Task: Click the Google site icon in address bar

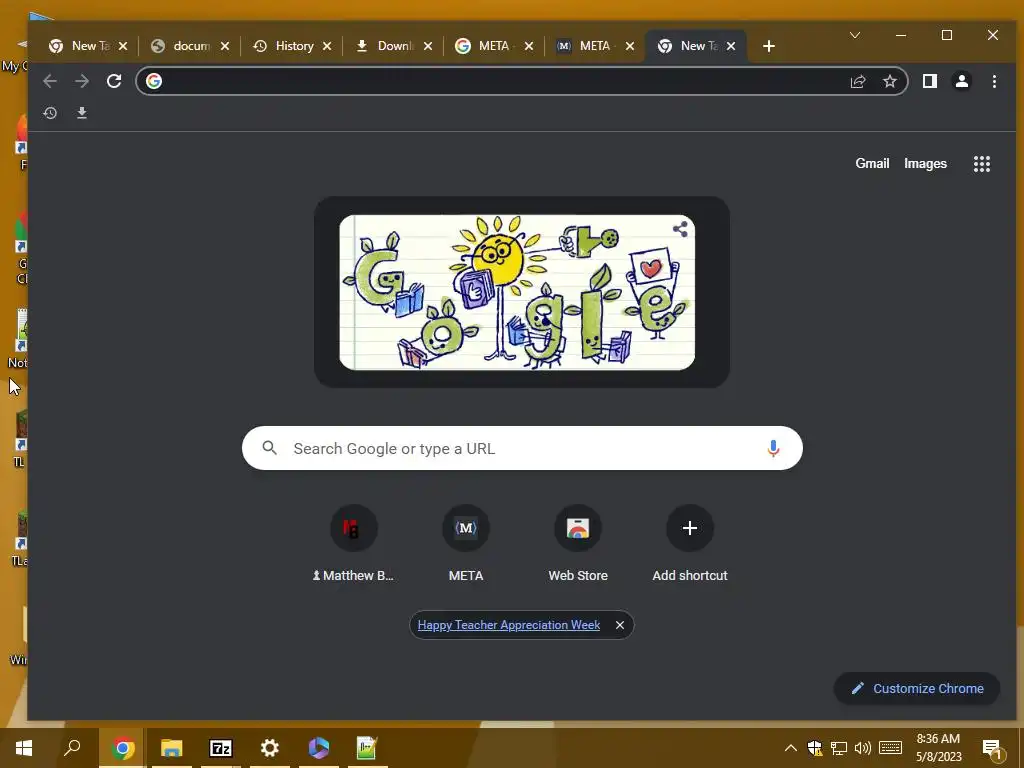Action: [154, 81]
